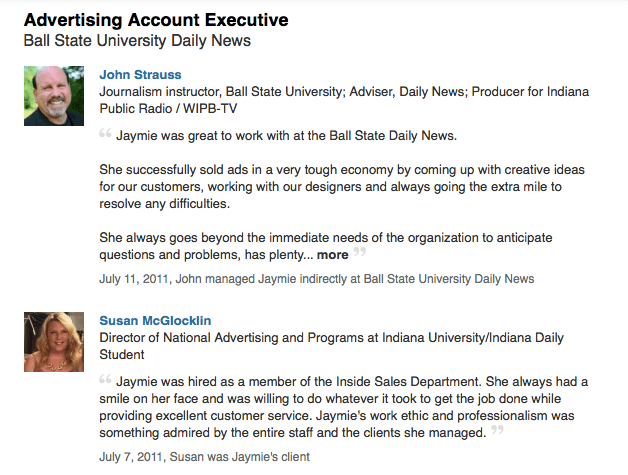Click the opening quote icon in Susan's recommendation
This screenshot has height=475, width=628.
[x=105, y=380]
